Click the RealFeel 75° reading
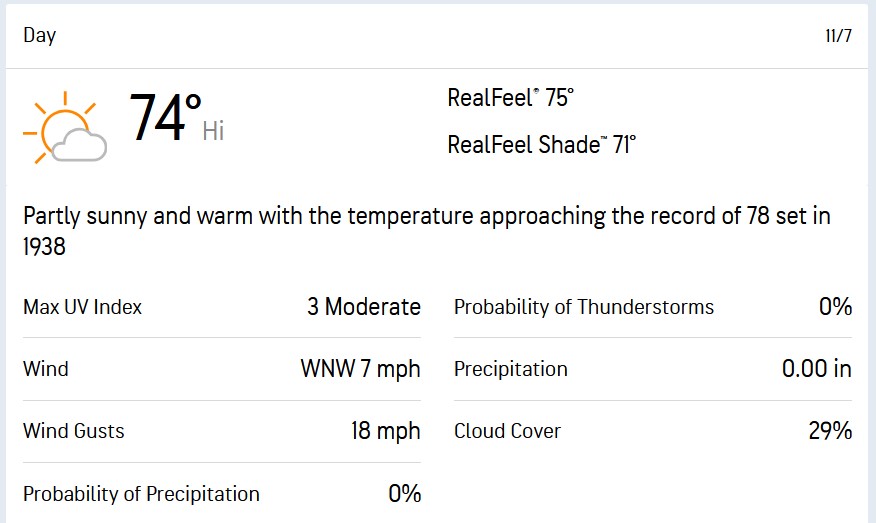The height and width of the screenshot is (523, 876). pos(510,98)
